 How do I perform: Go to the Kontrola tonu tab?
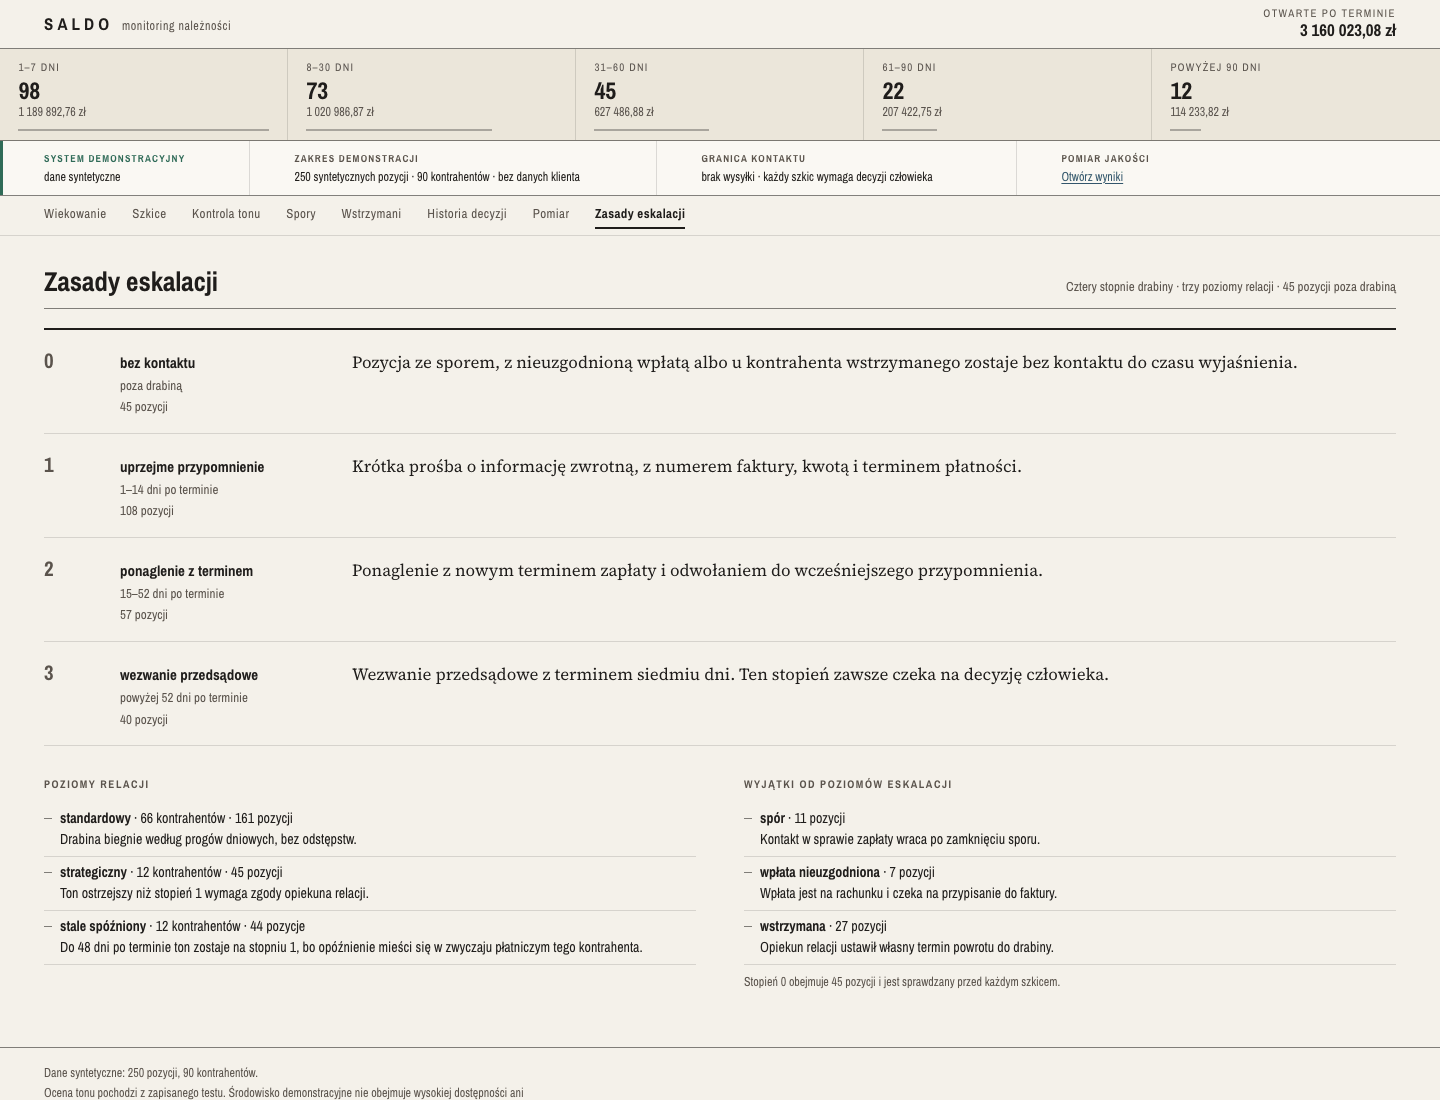(226, 214)
